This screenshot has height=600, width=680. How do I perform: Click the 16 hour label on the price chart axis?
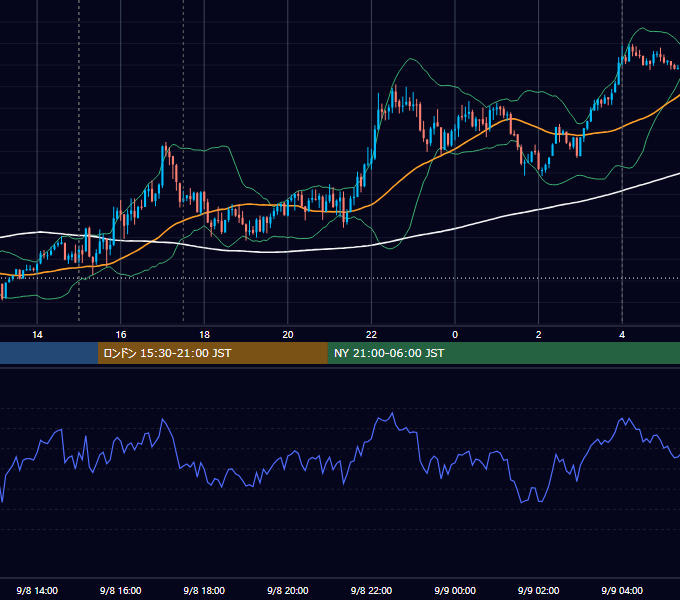tap(121, 335)
